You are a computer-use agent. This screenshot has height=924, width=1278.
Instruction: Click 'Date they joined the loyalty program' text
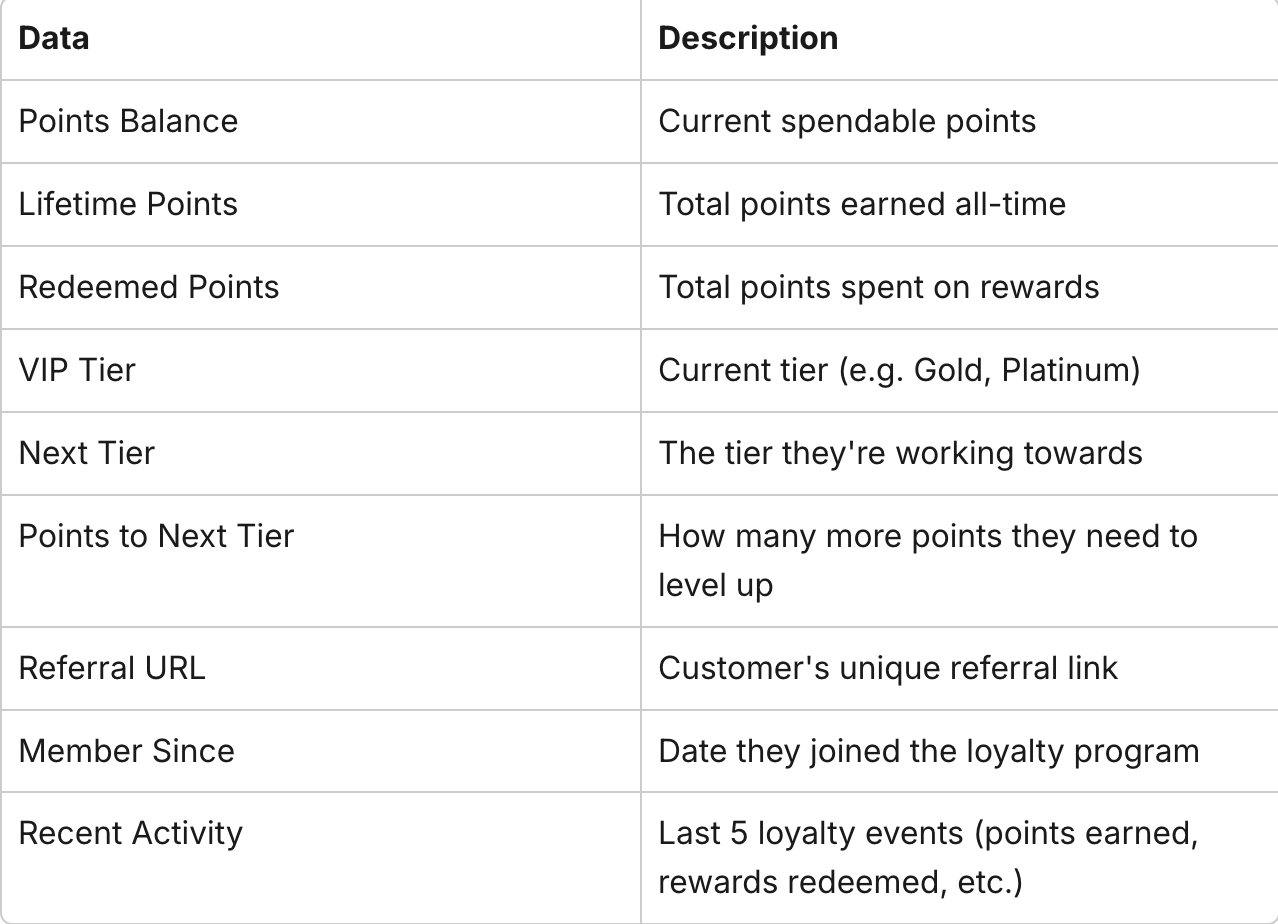click(x=928, y=751)
